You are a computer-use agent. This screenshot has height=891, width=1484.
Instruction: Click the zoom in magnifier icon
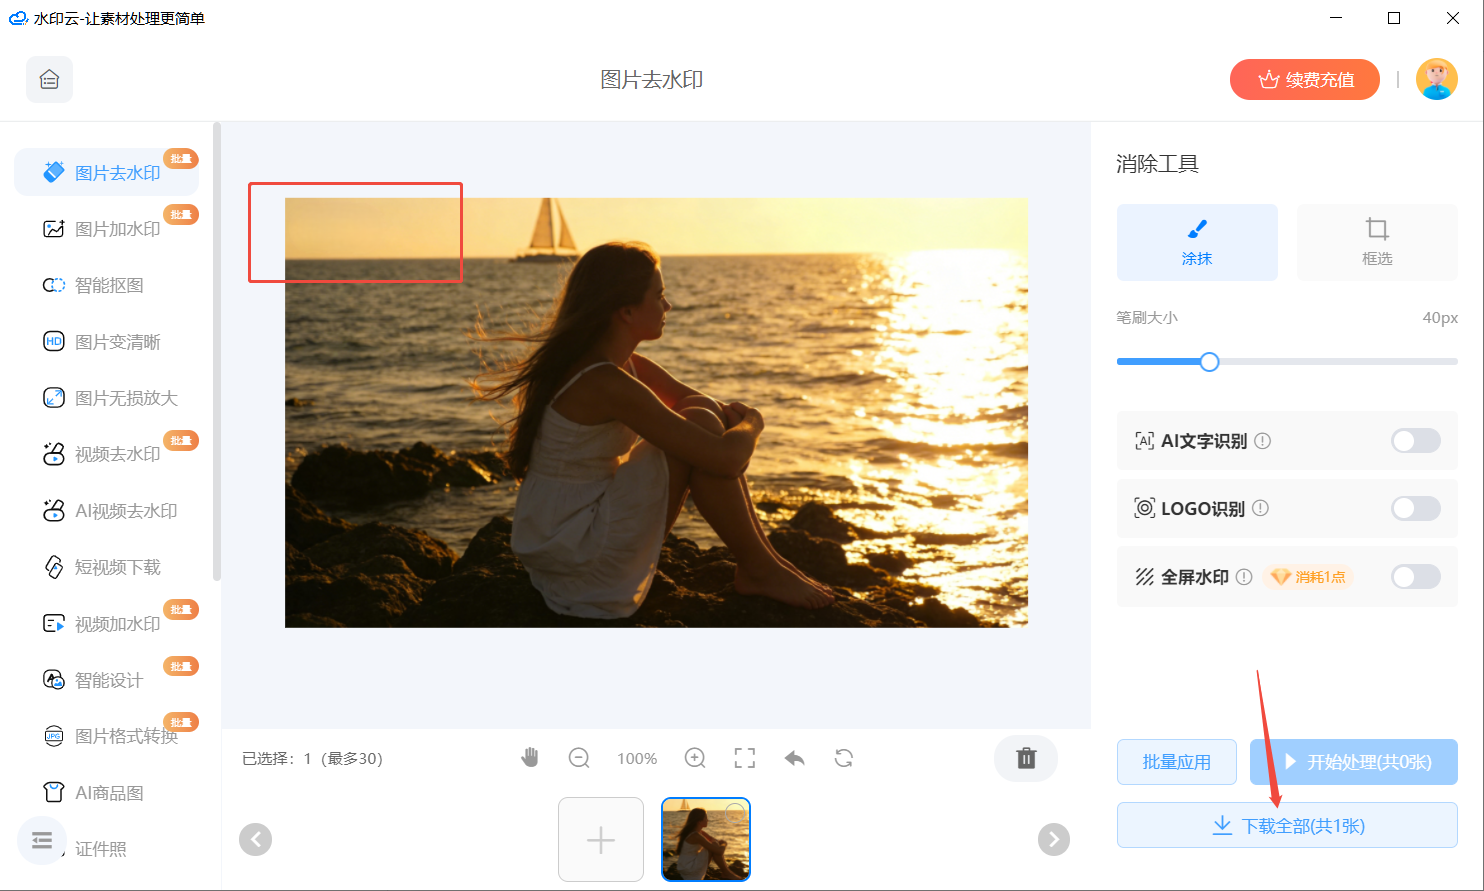coord(695,758)
